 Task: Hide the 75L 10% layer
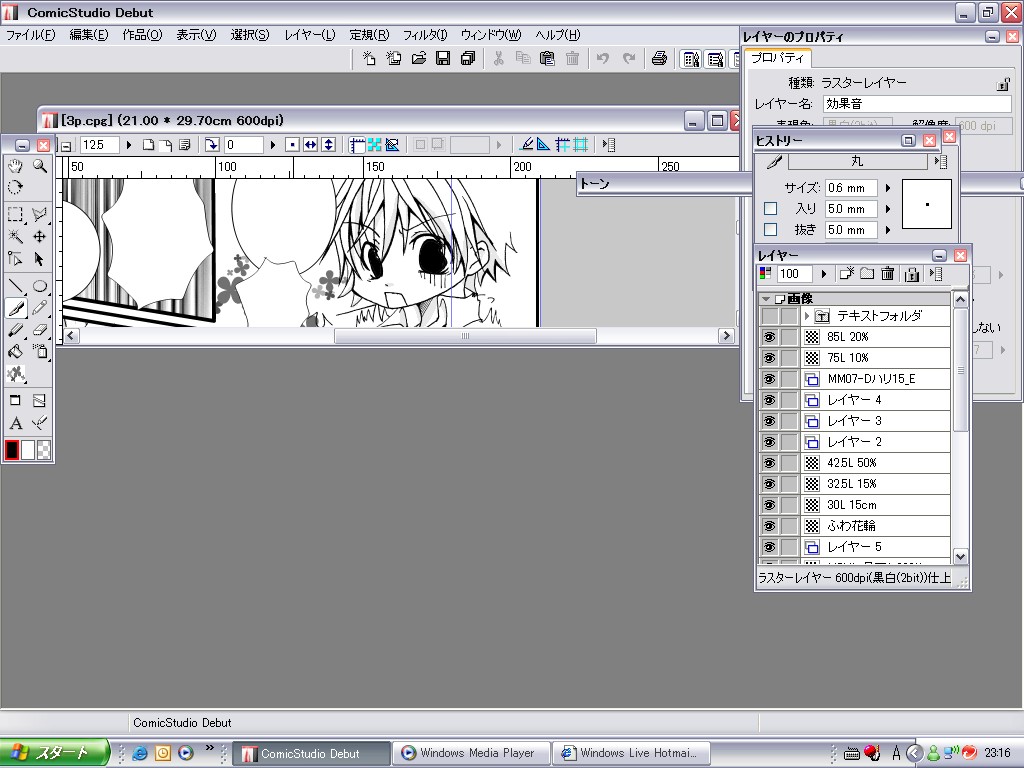(769, 358)
